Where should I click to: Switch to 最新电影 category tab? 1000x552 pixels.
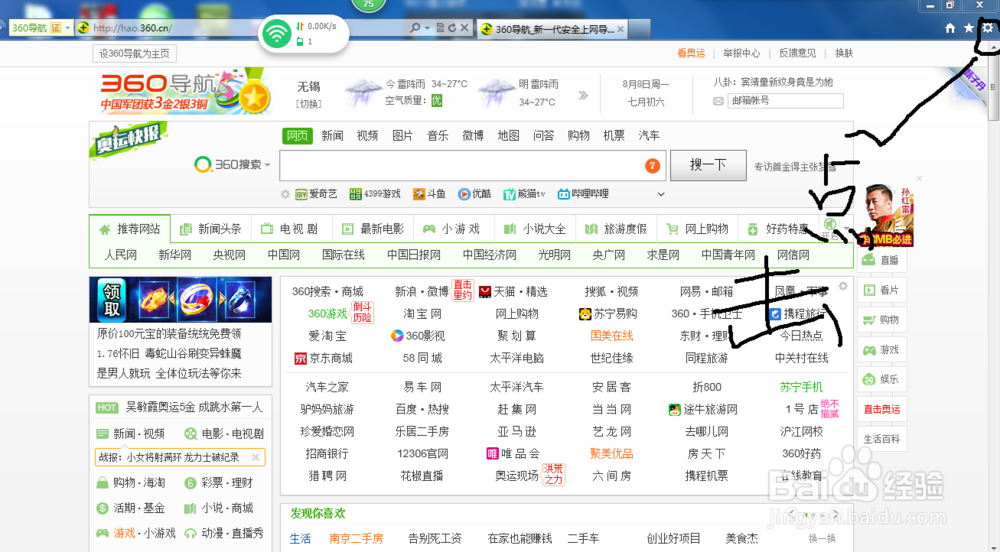pos(373,229)
